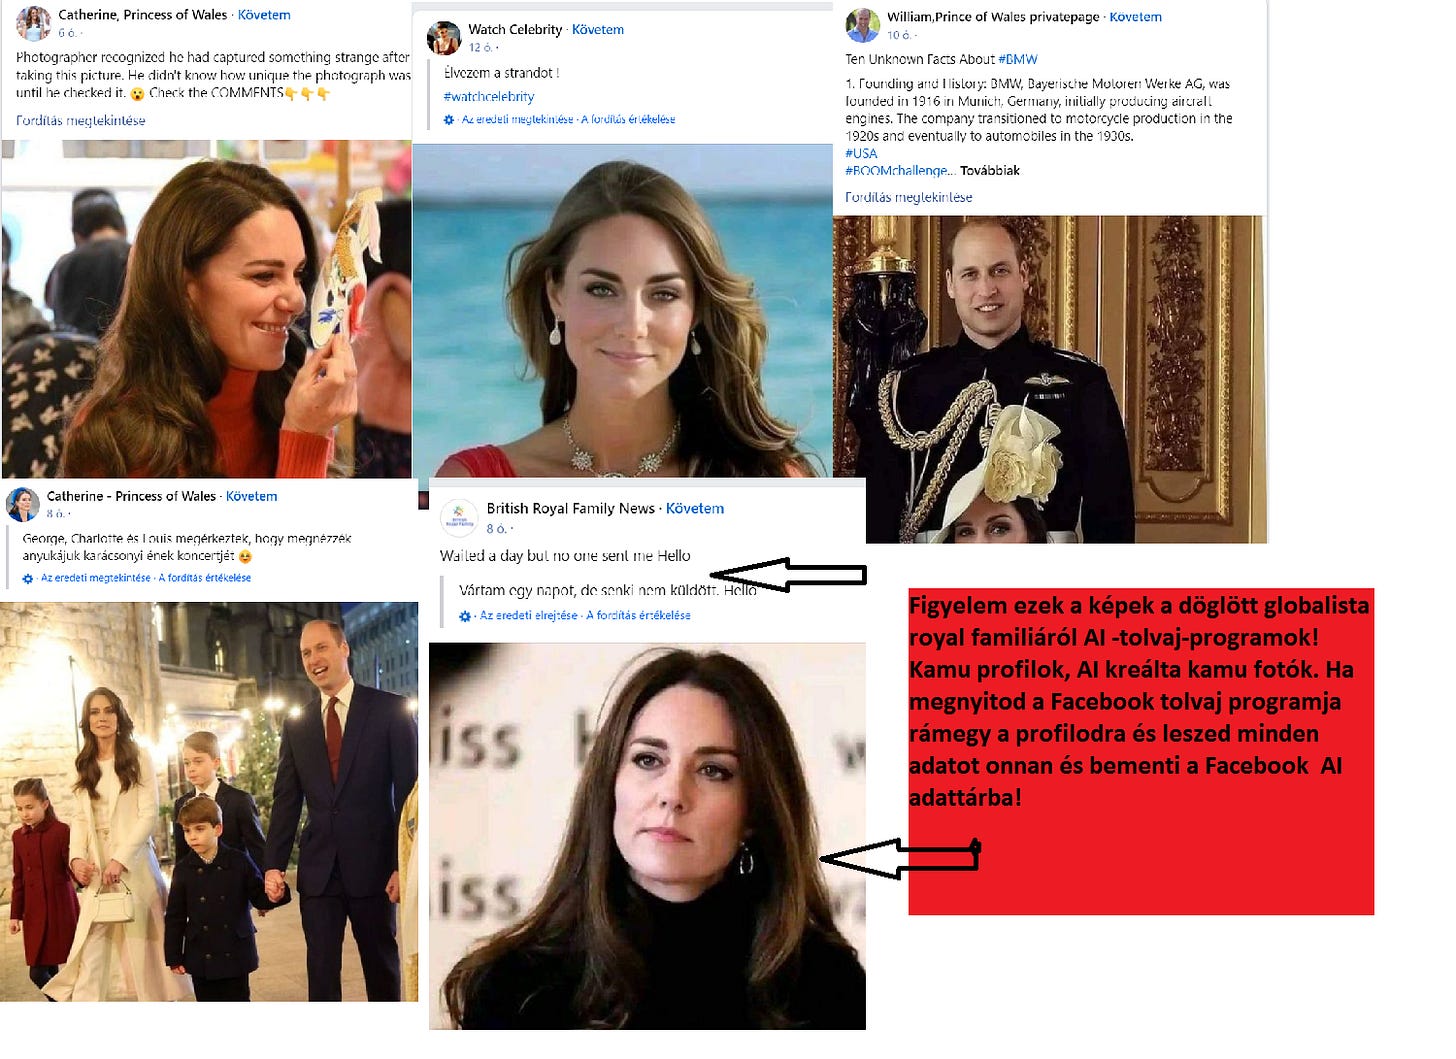Viewport: 1456px width, 1059px height.
Task: Click the red warning text box
Action: click(x=1141, y=752)
